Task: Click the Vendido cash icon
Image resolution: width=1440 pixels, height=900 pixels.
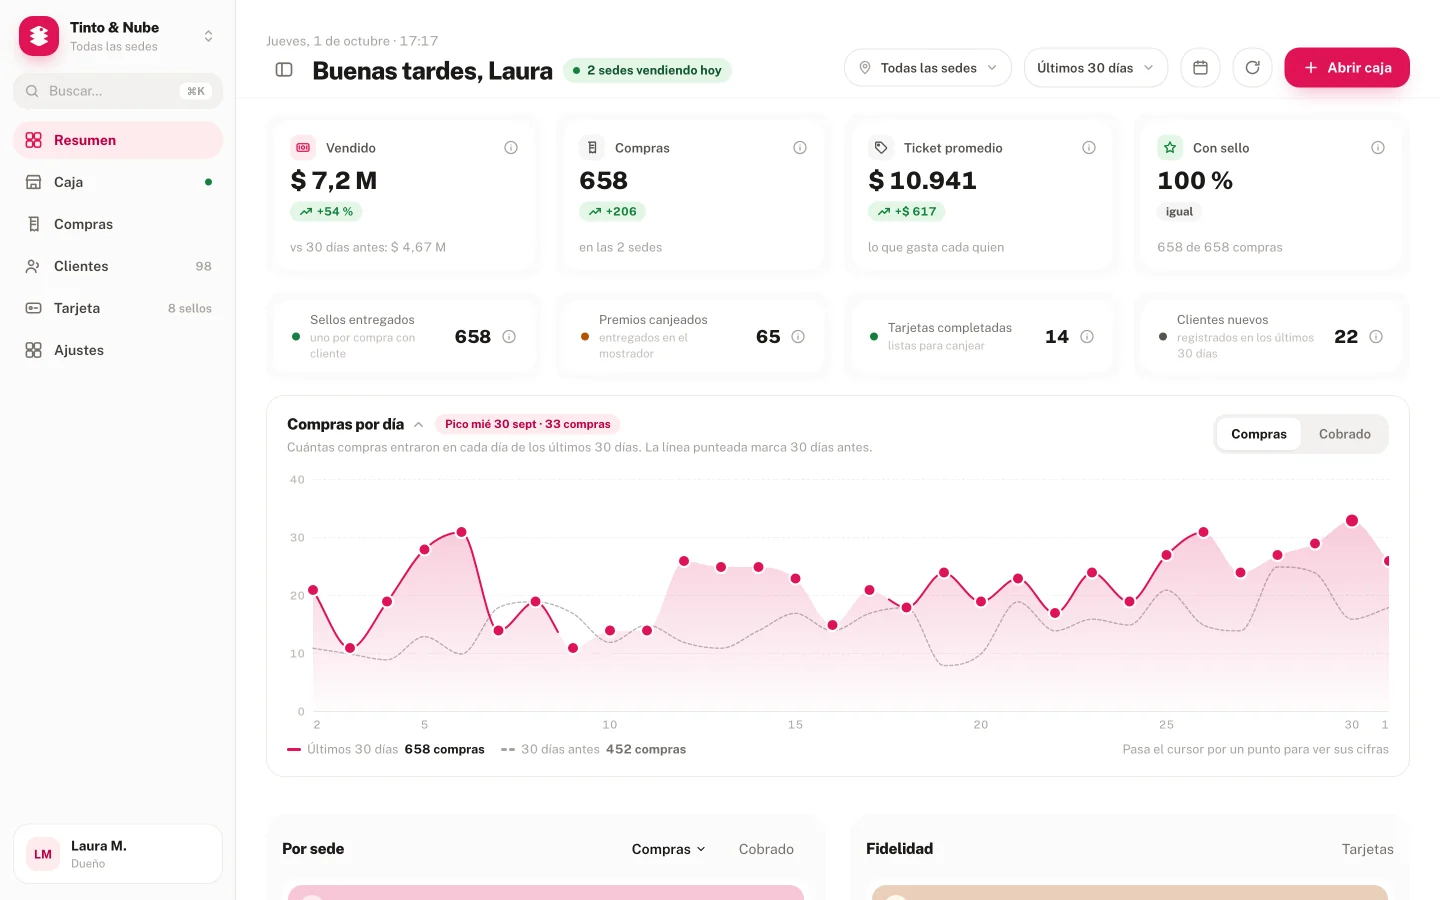Action: [x=303, y=148]
